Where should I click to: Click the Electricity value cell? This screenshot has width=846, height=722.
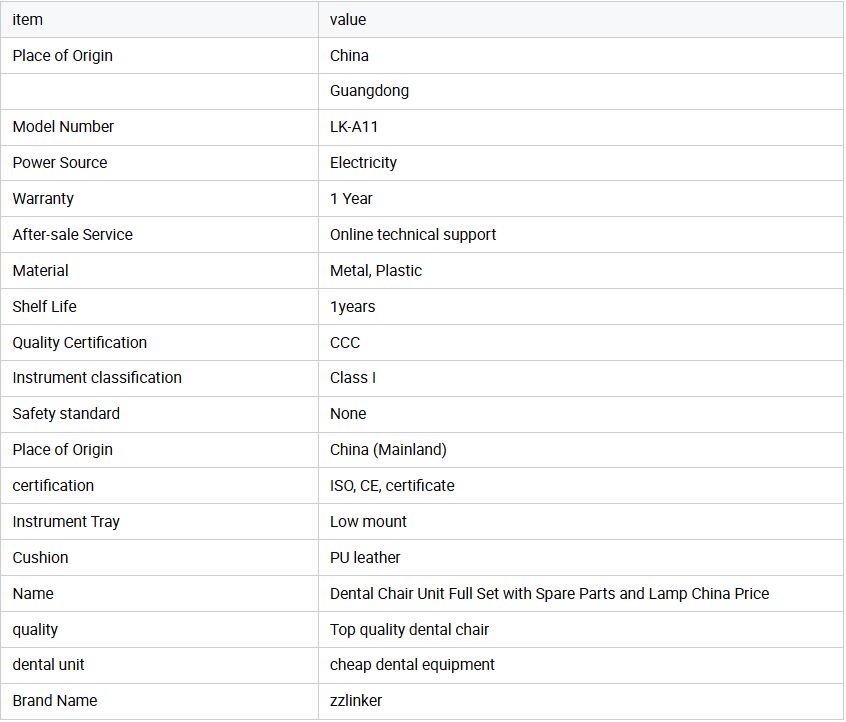pyautogui.click(x=363, y=163)
